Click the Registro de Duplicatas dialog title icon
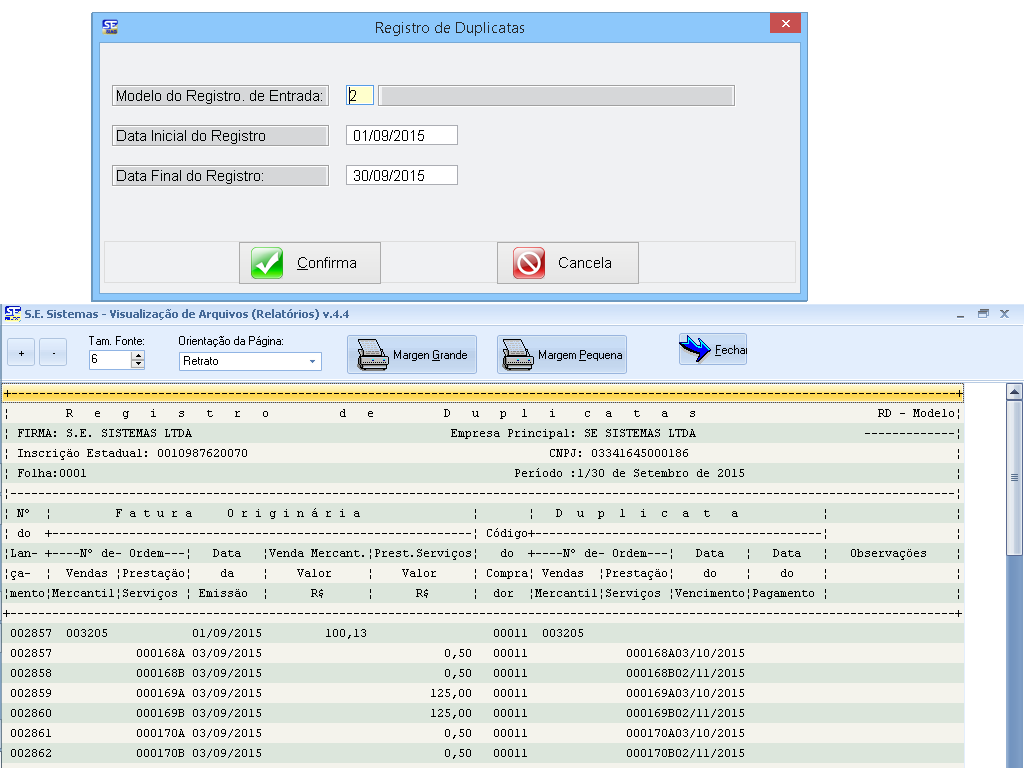Viewport: 1028px width, 768px height. (110, 27)
